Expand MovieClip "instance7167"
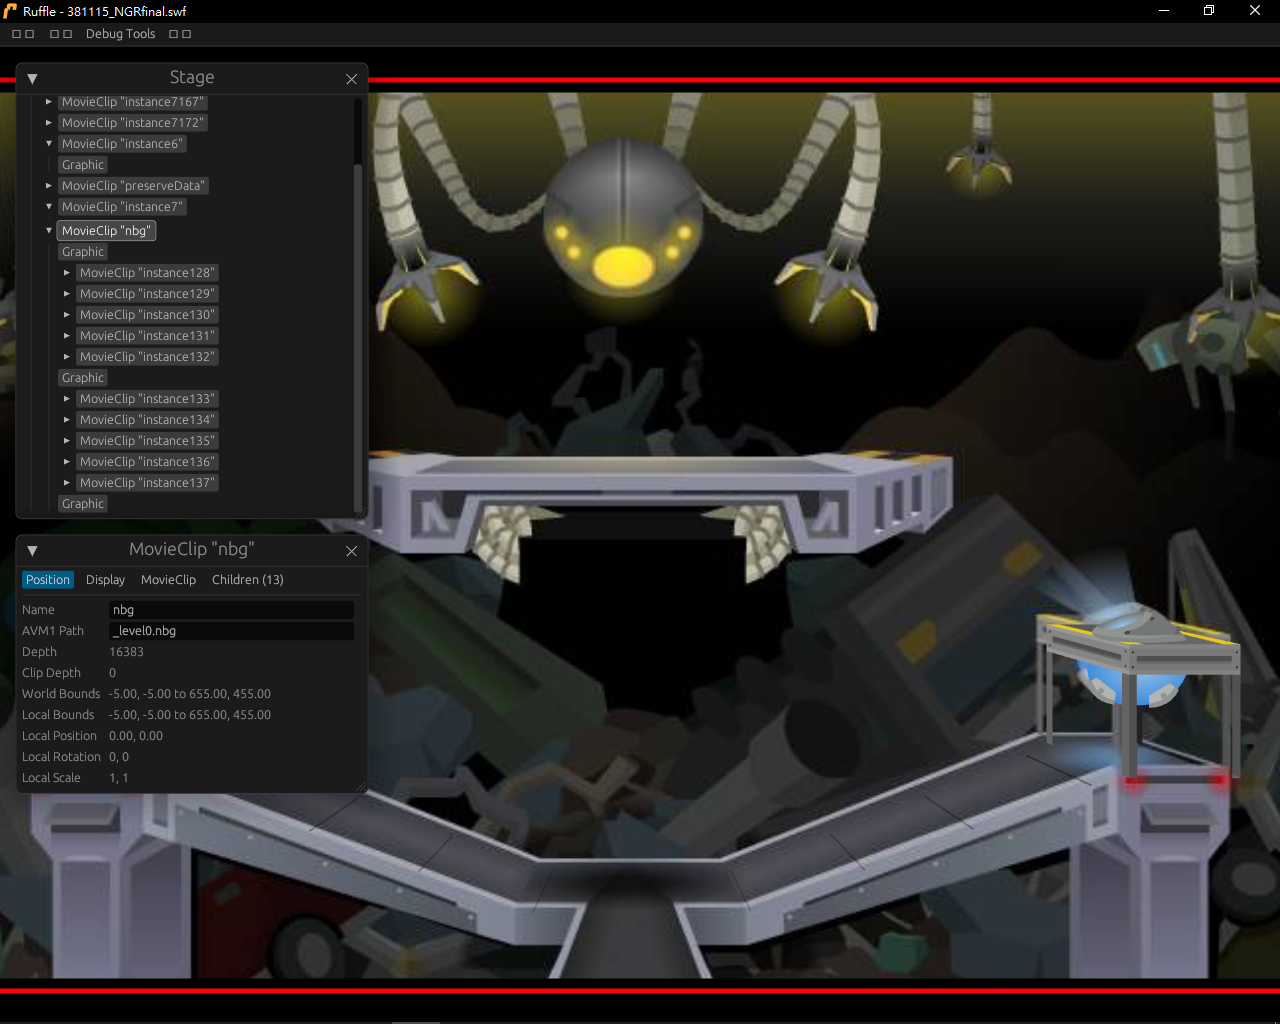This screenshot has width=1280, height=1024. click(x=48, y=101)
